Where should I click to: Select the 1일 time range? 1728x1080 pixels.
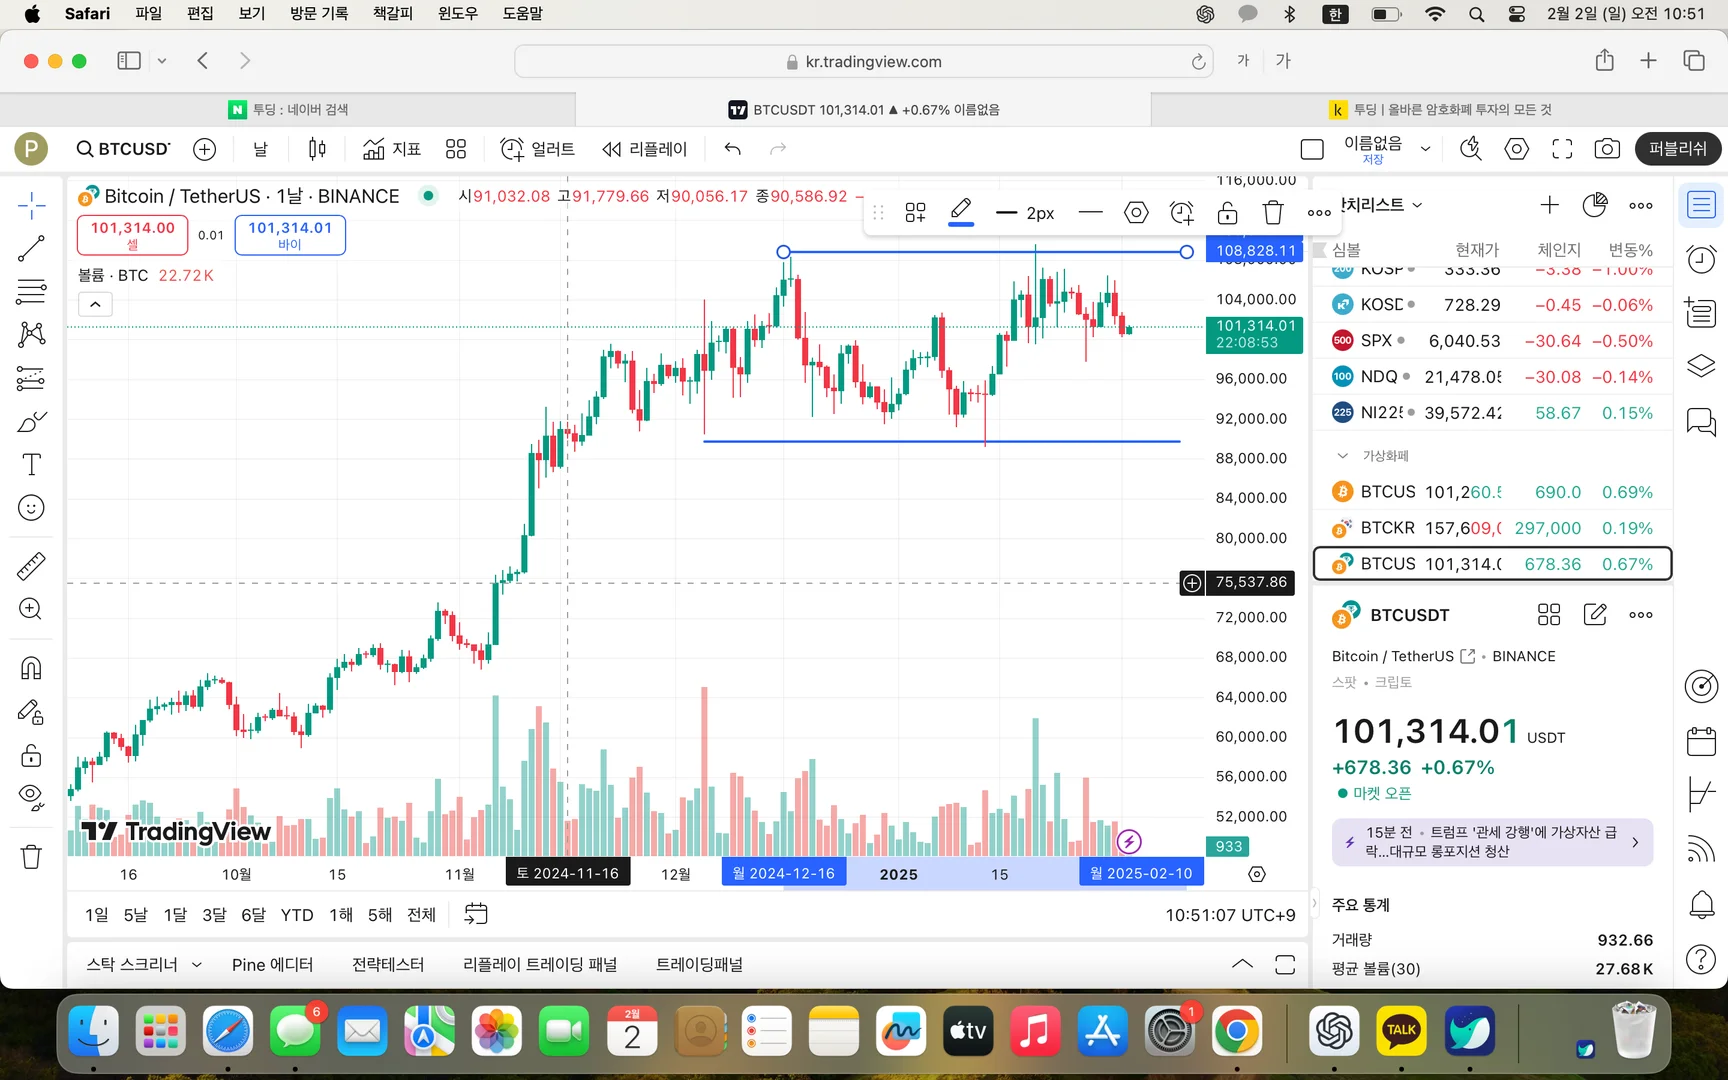97,915
